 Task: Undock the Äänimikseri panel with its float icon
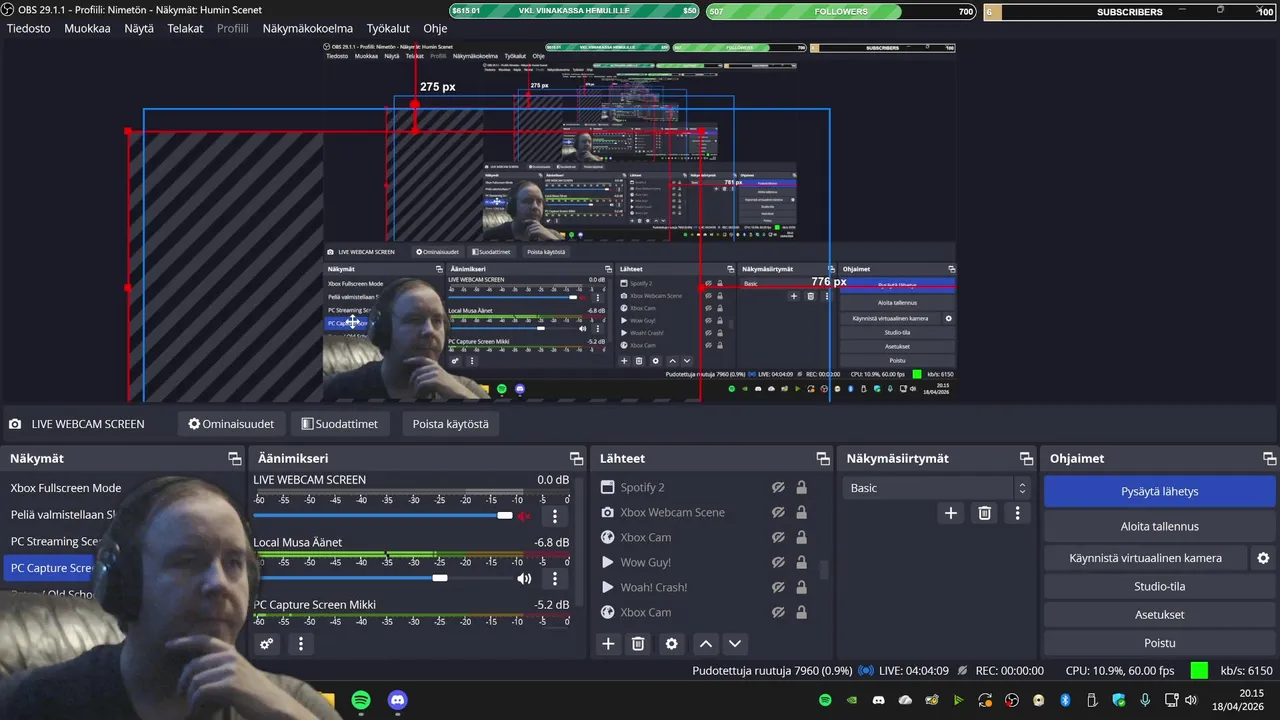tap(576, 458)
